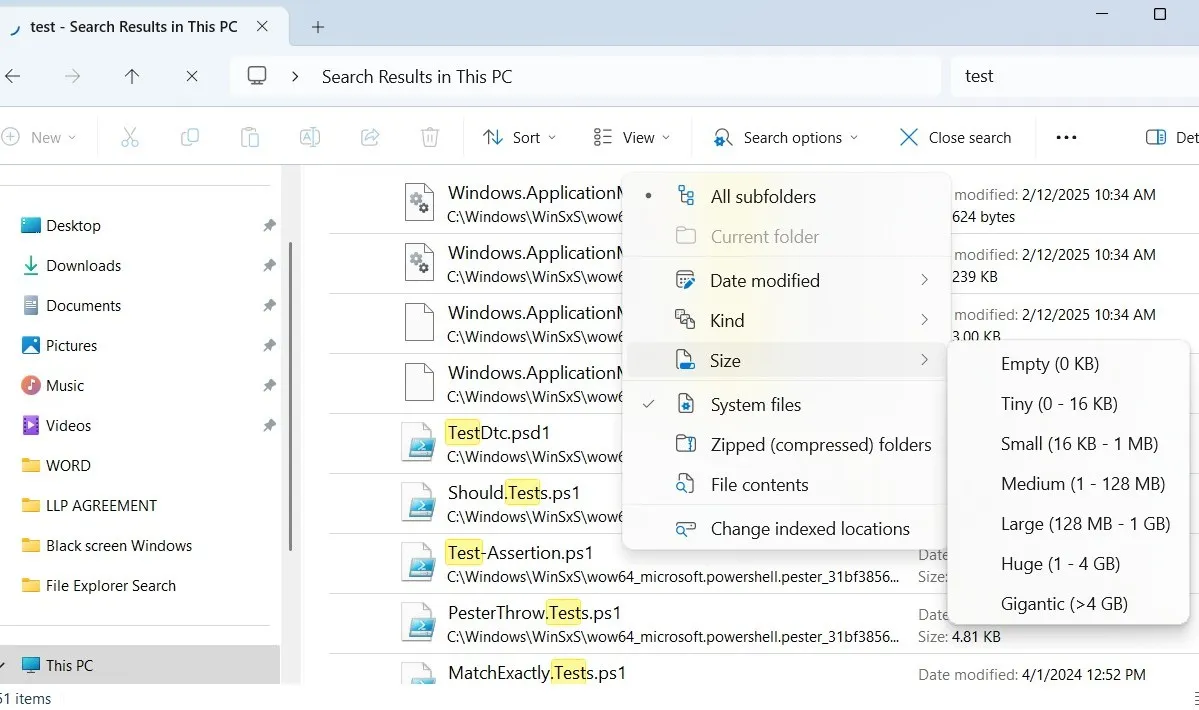This screenshot has height=710, width=1199.
Task: Click the Rename icon in the toolbar
Action: pyautogui.click(x=309, y=137)
